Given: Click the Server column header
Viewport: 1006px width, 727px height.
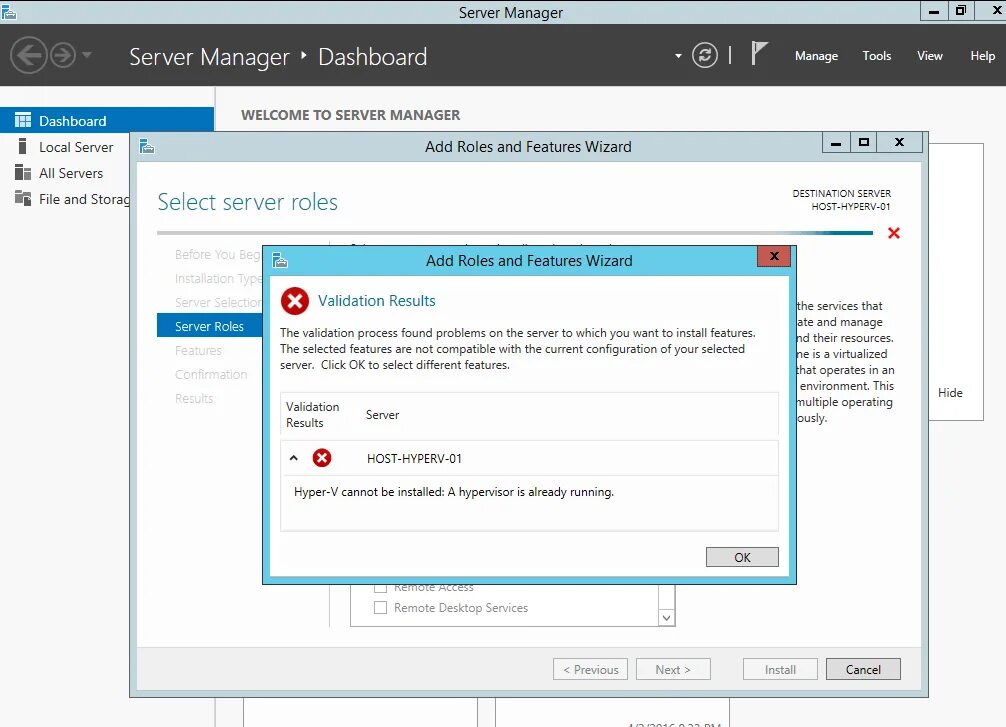Looking at the screenshot, I should click(382, 415).
